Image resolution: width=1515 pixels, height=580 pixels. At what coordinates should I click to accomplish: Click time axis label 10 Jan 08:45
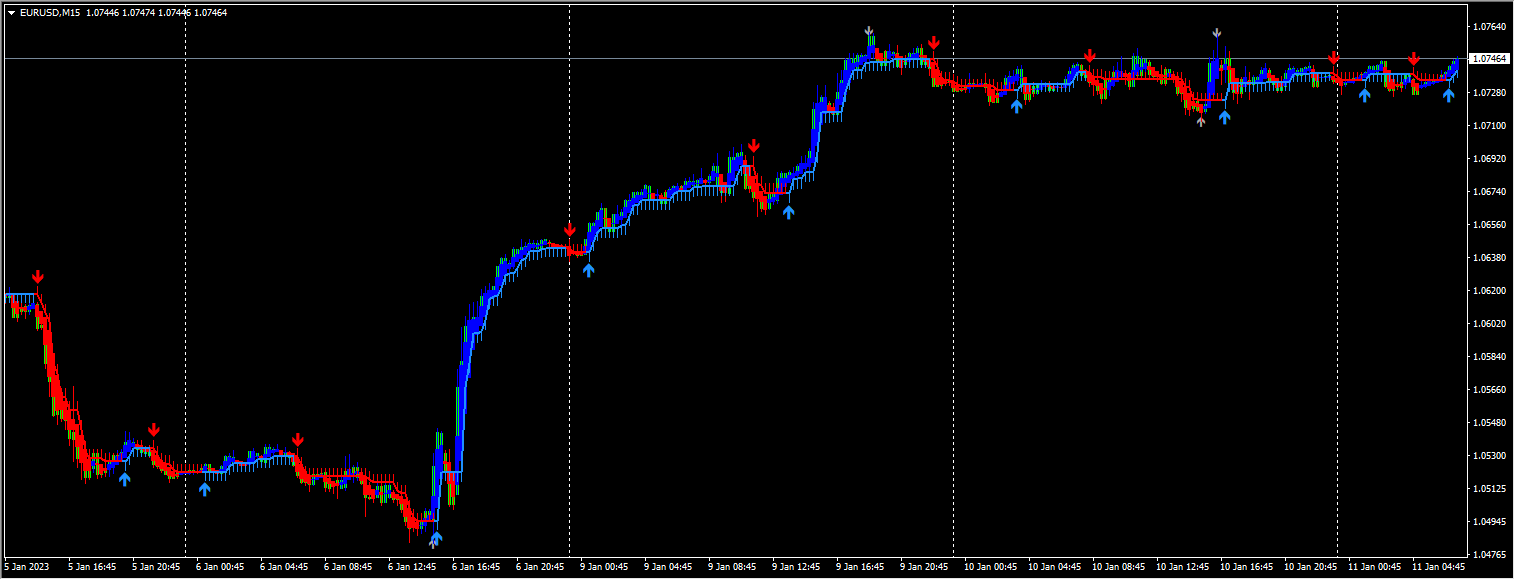pyautogui.click(x=1118, y=567)
